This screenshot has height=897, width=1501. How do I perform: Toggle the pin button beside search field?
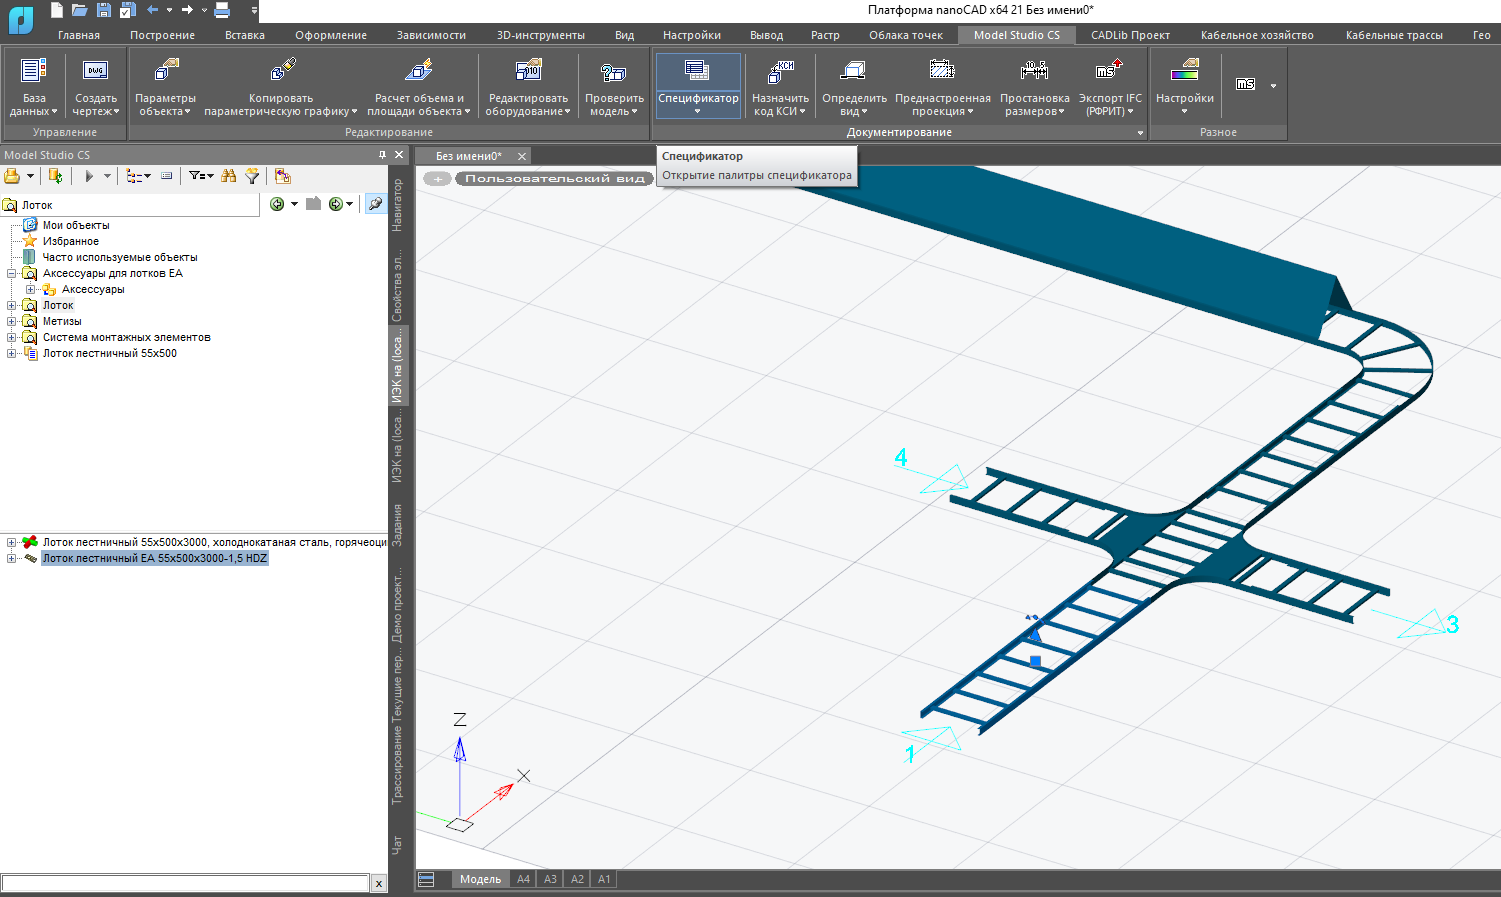pos(375,204)
